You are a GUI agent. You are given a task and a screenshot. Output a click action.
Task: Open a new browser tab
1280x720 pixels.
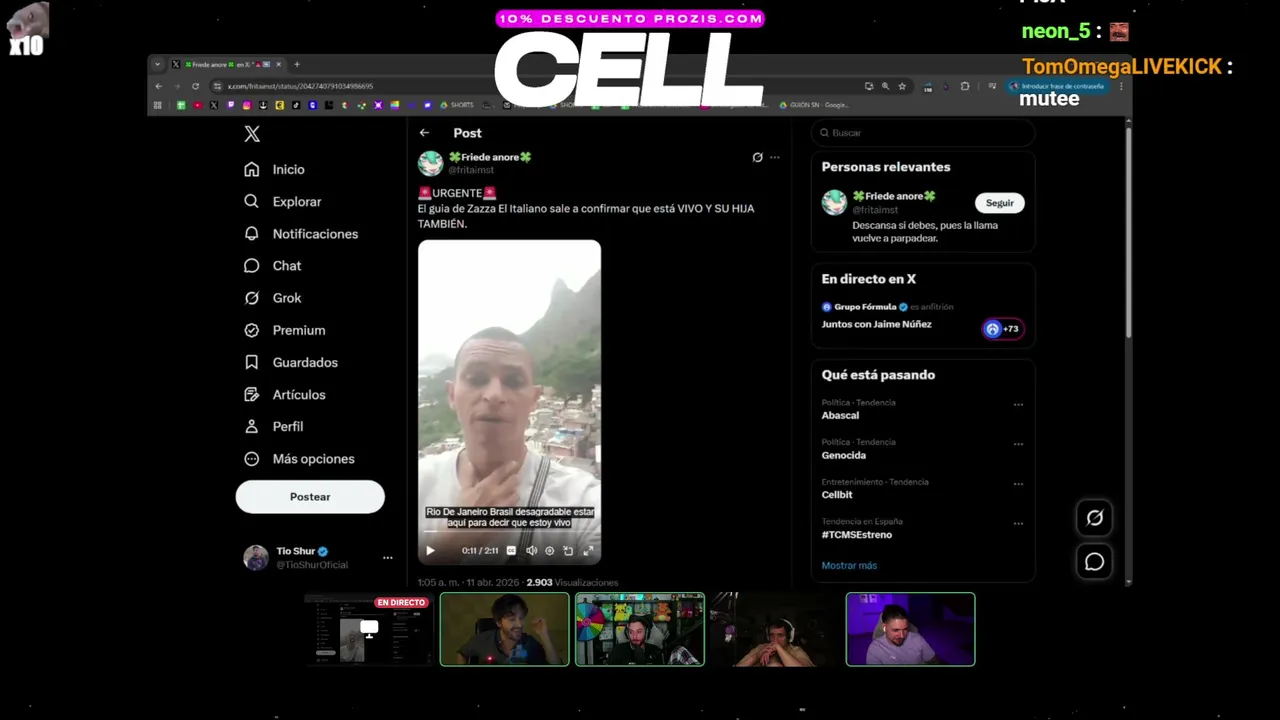[296, 64]
